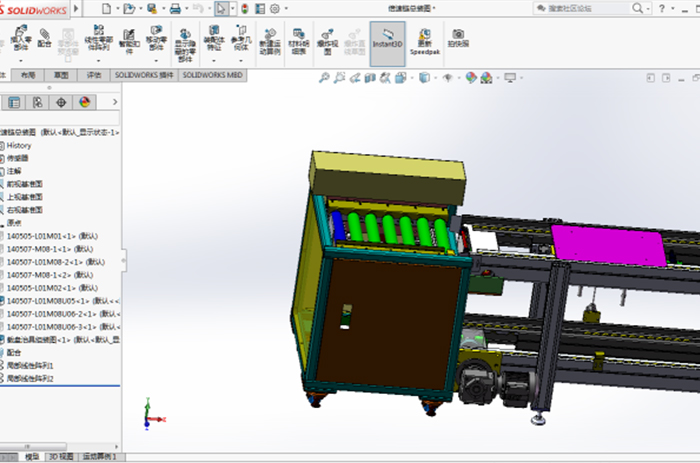Open the DisplayManager color ball tab
700x463 pixels.
point(84,102)
